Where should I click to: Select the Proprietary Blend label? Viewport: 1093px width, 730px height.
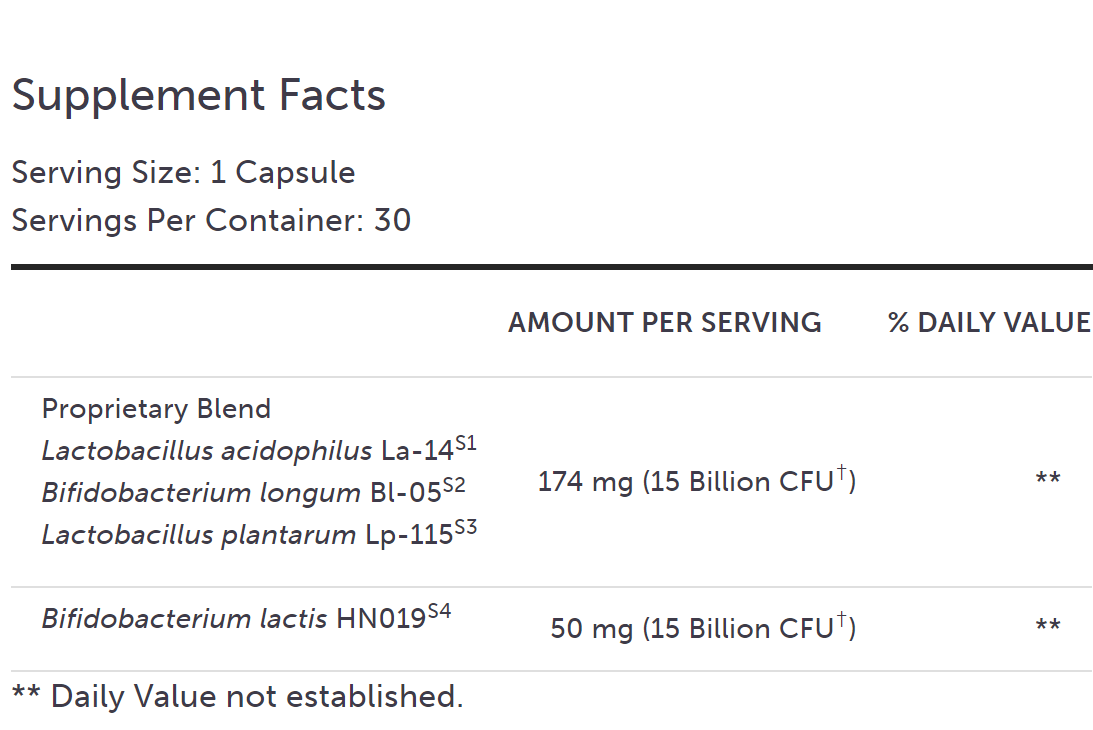156,409
